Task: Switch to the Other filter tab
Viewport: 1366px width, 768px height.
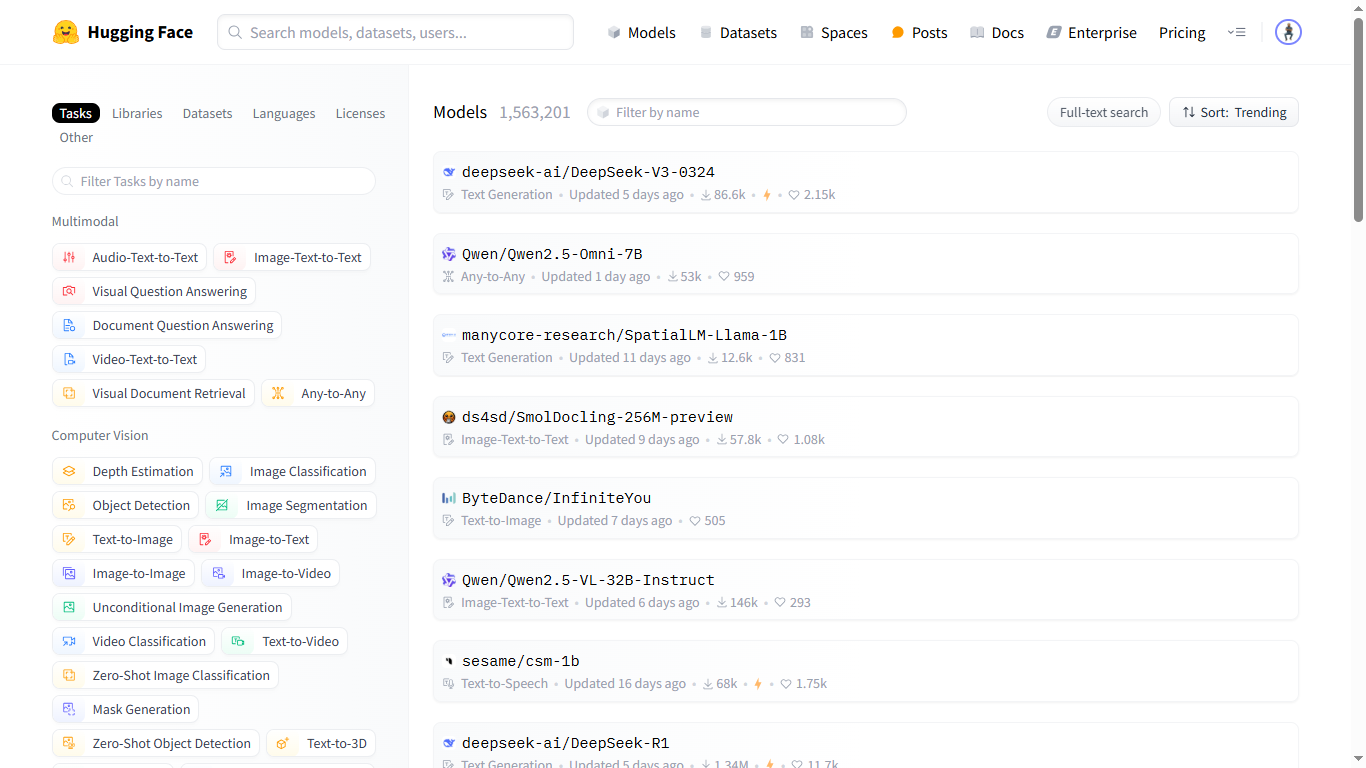Action: pyautogui.click(x=76, y=137)
